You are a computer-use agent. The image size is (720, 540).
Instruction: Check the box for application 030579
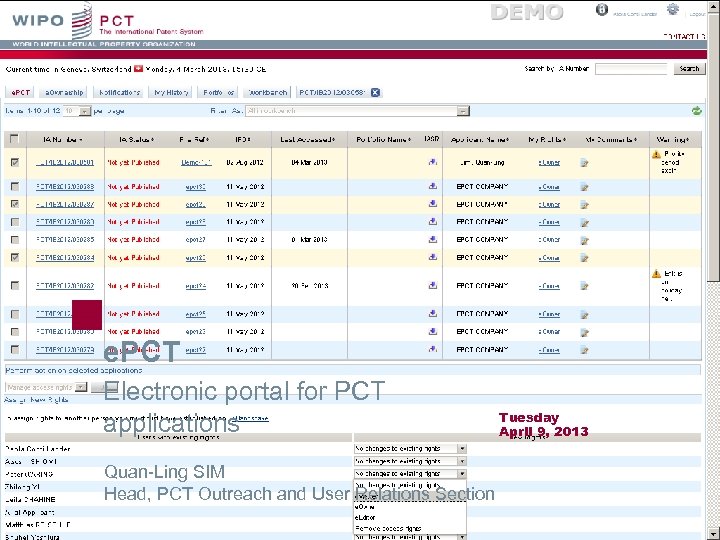click(15, 349)
